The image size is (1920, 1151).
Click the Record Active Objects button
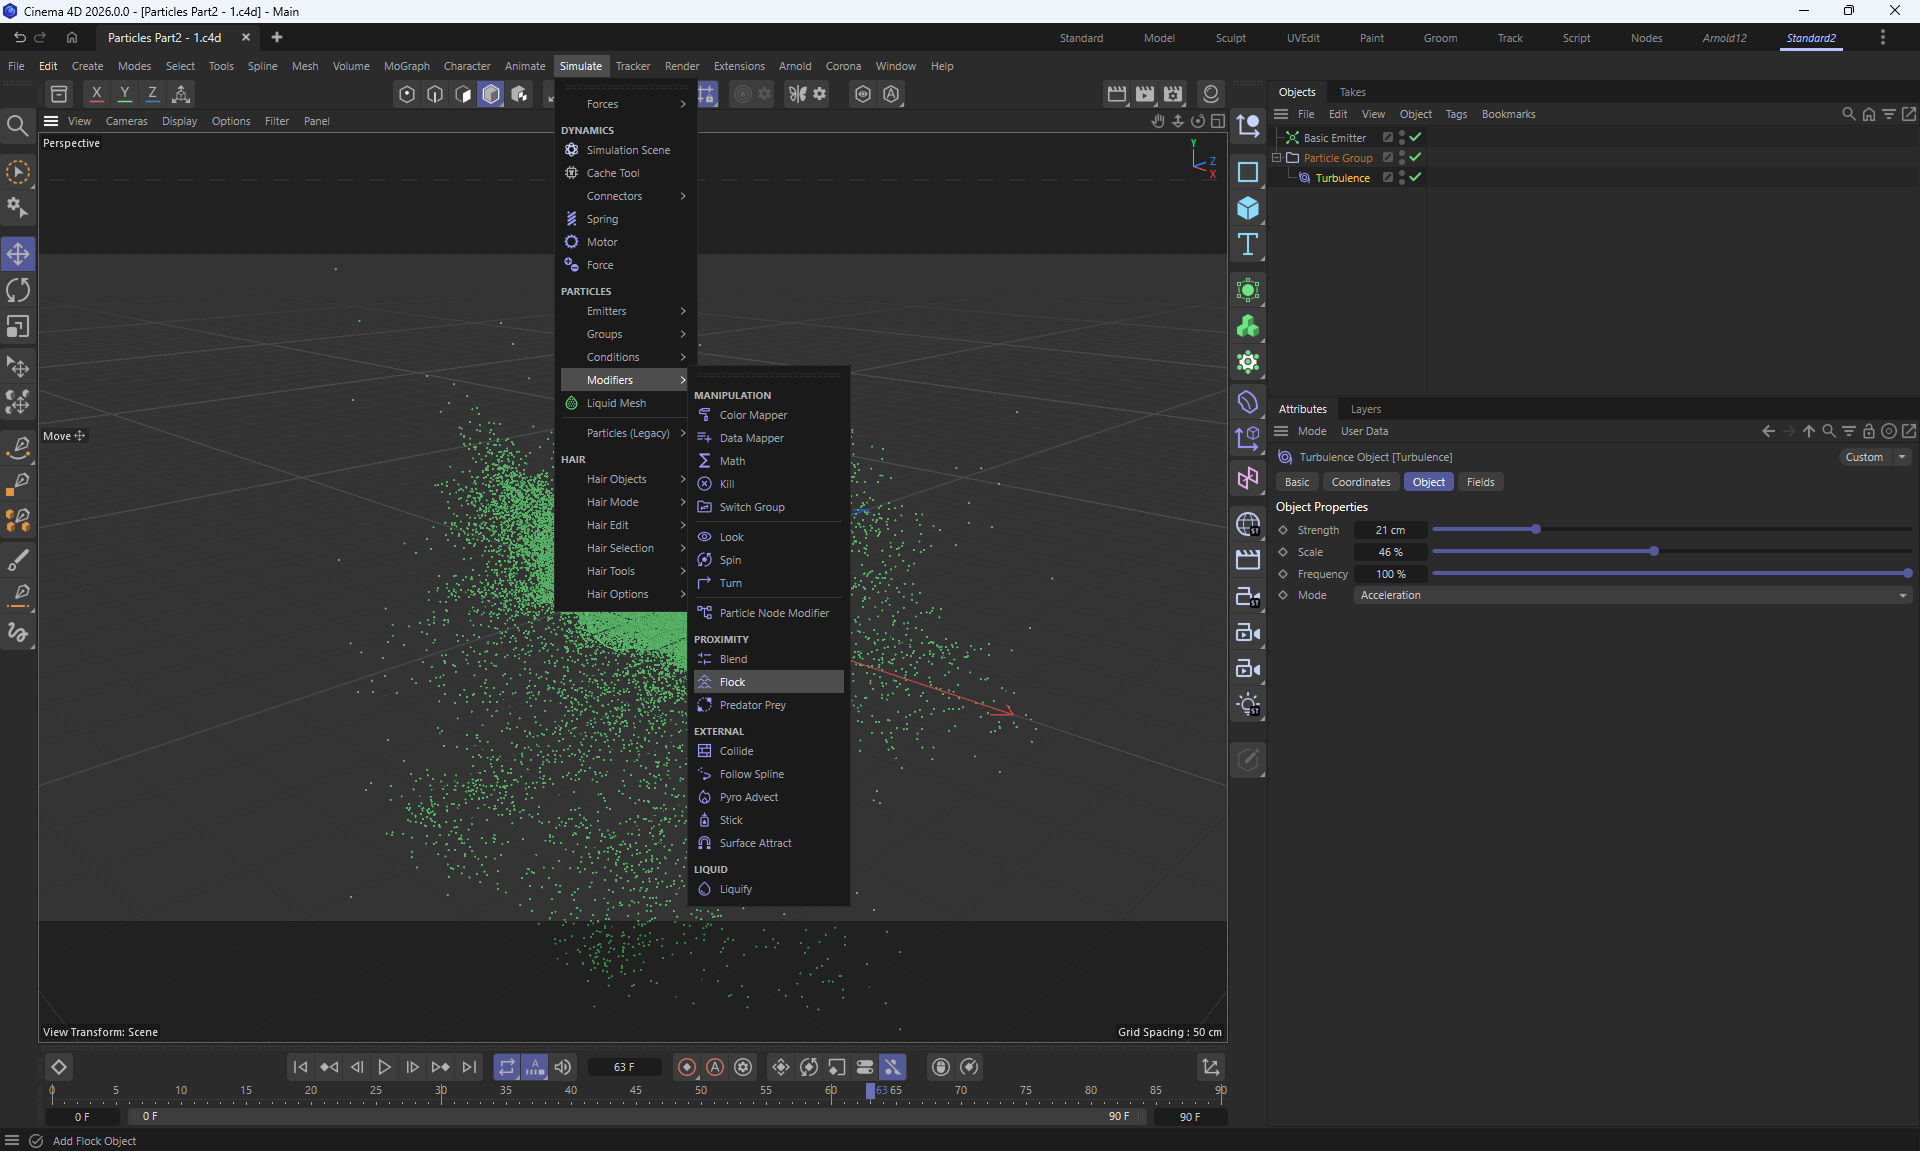pos(687,1067)
